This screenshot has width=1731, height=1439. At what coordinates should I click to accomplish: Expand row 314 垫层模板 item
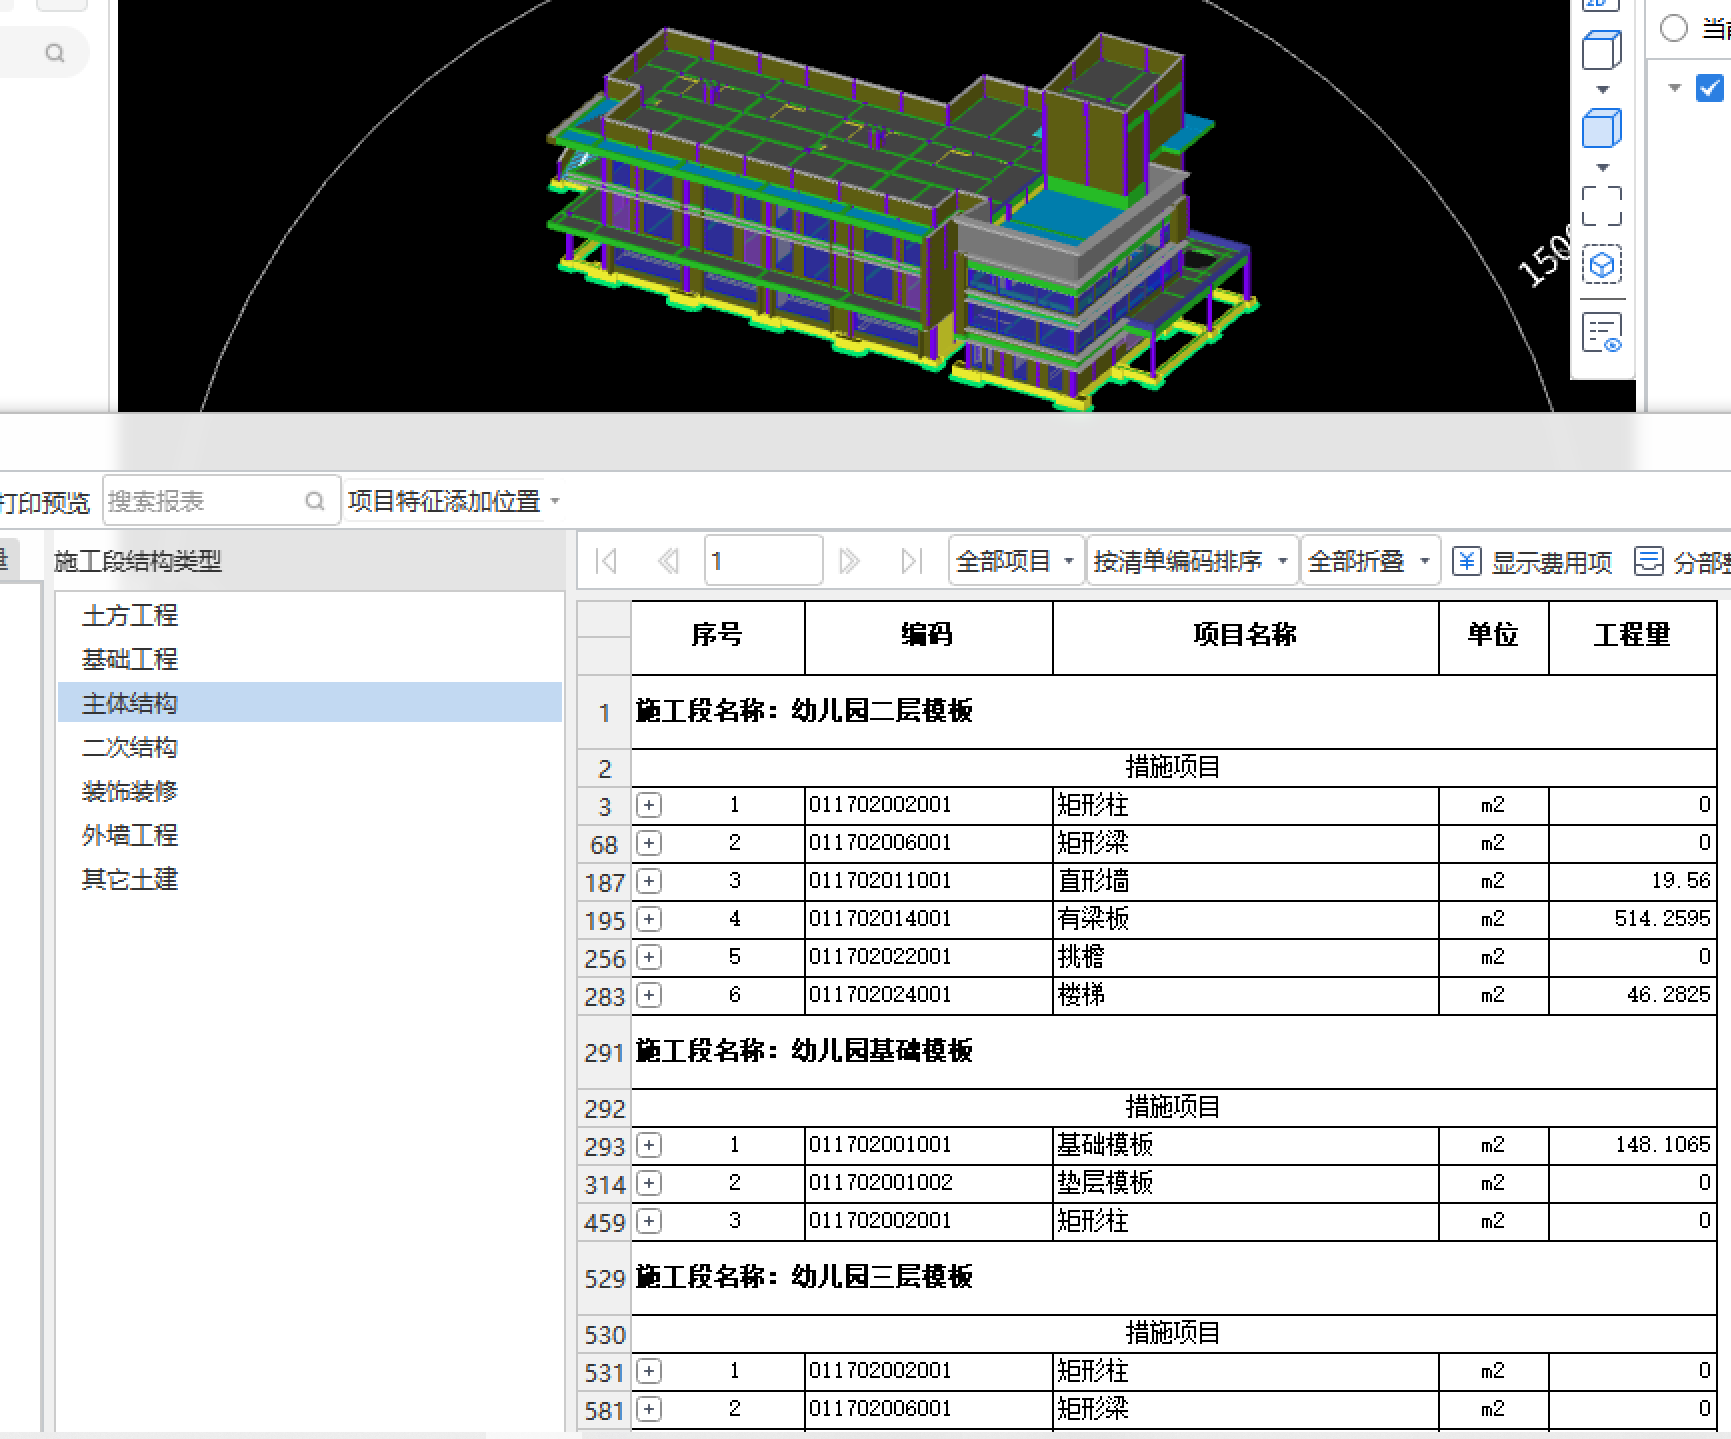[649, 1183]
